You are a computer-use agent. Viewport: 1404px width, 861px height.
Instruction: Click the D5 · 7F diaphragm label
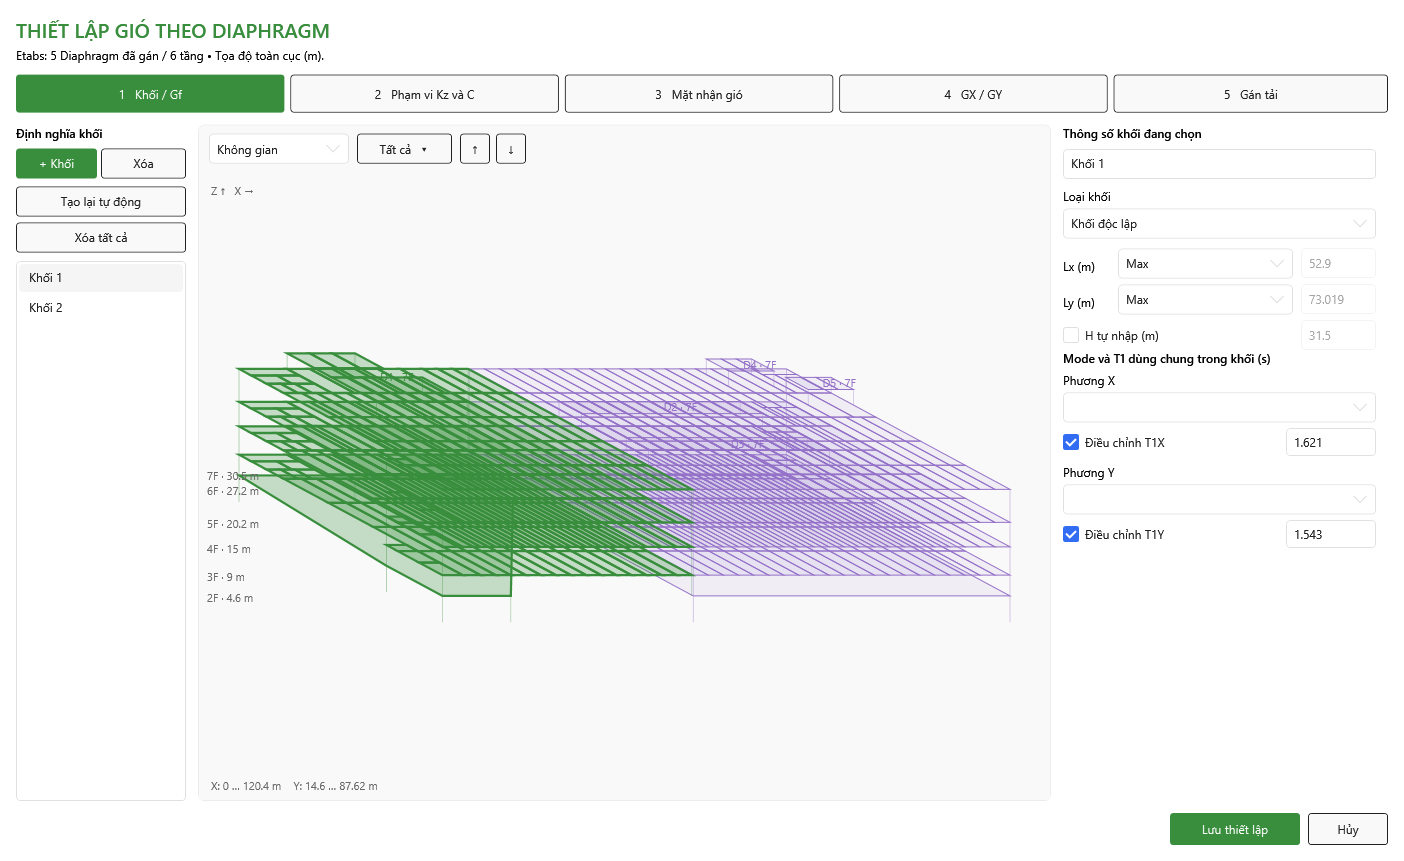tap(839, 384)
